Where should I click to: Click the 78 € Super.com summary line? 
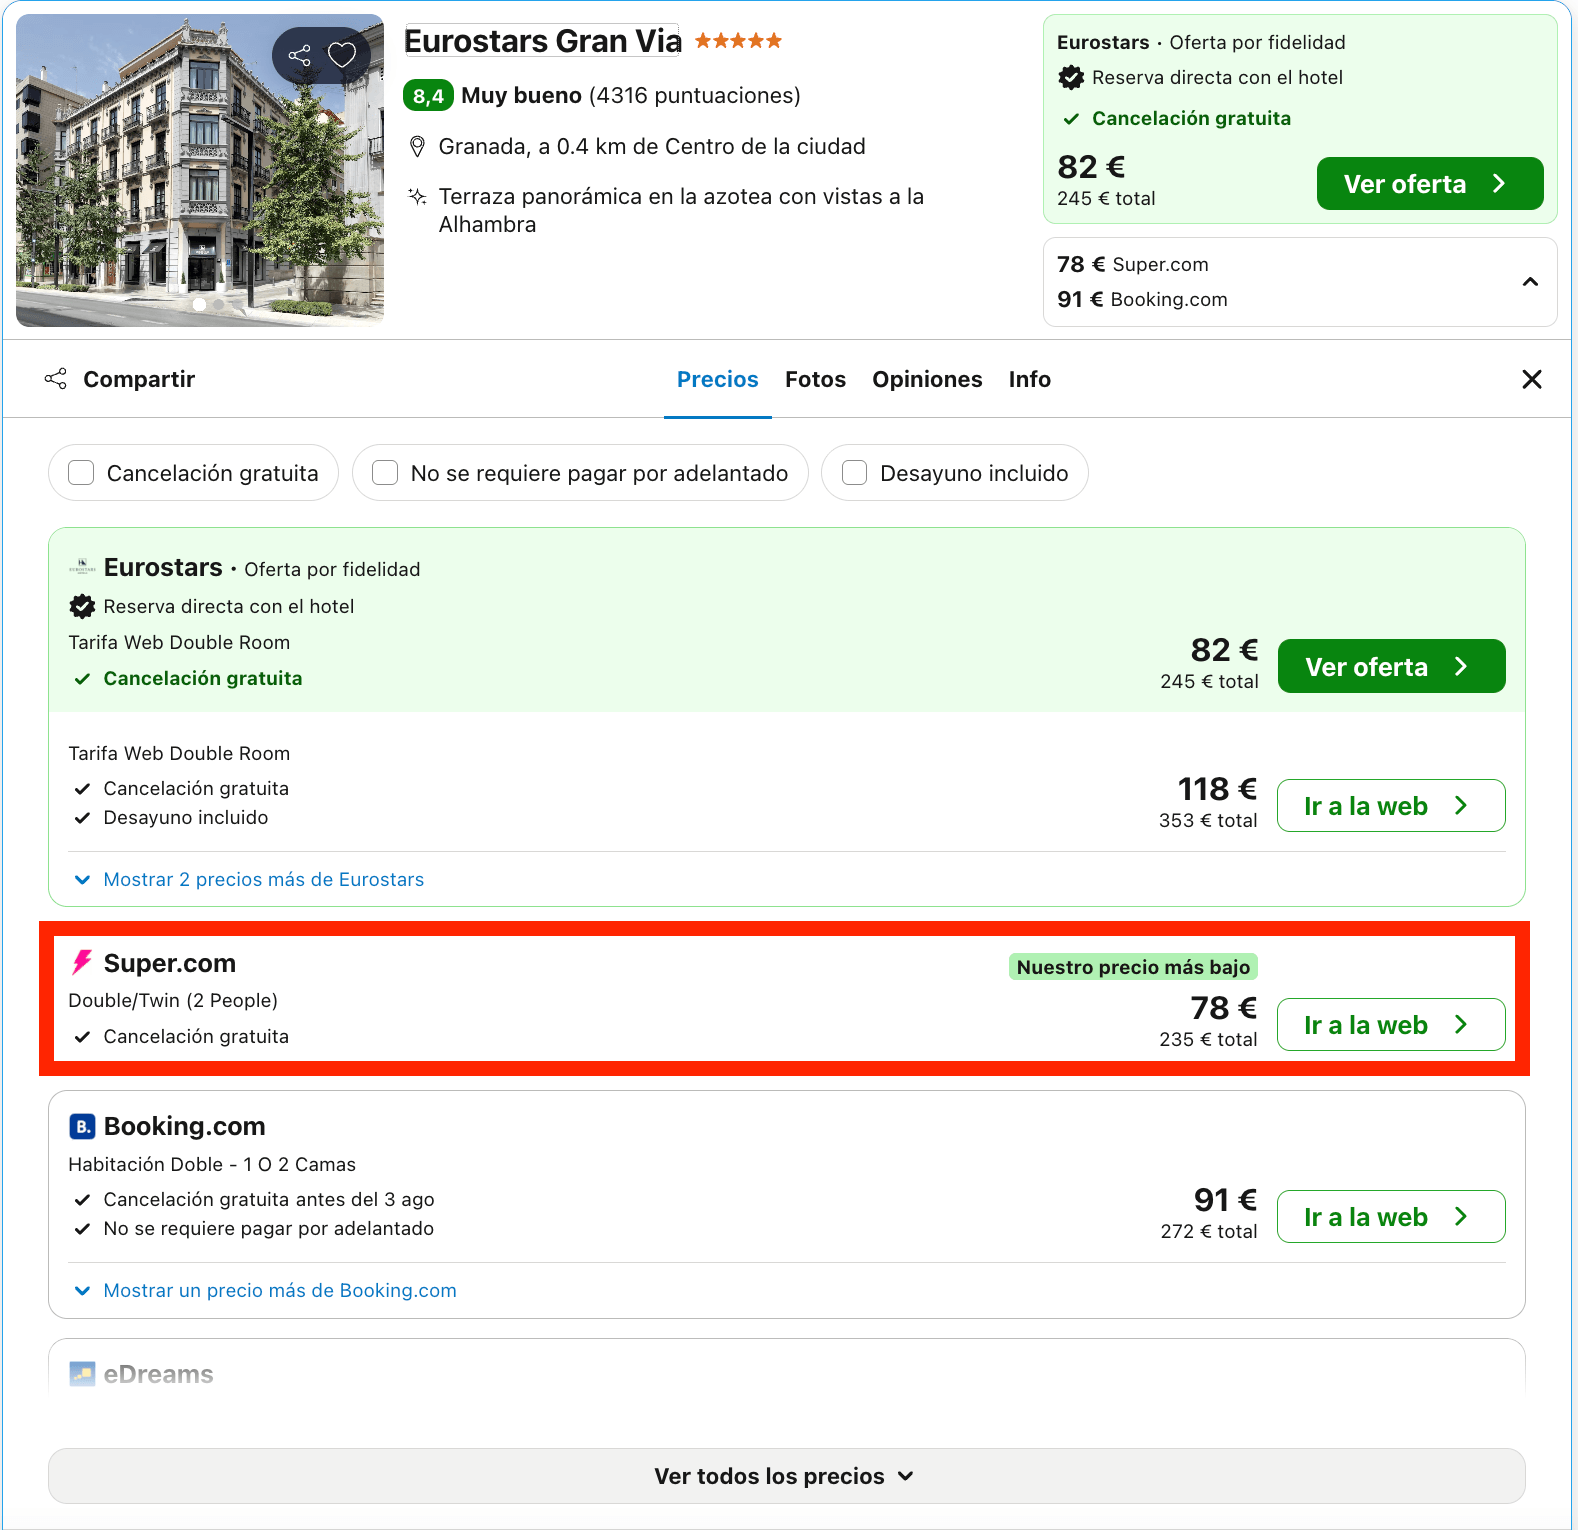coord(1133,265)
